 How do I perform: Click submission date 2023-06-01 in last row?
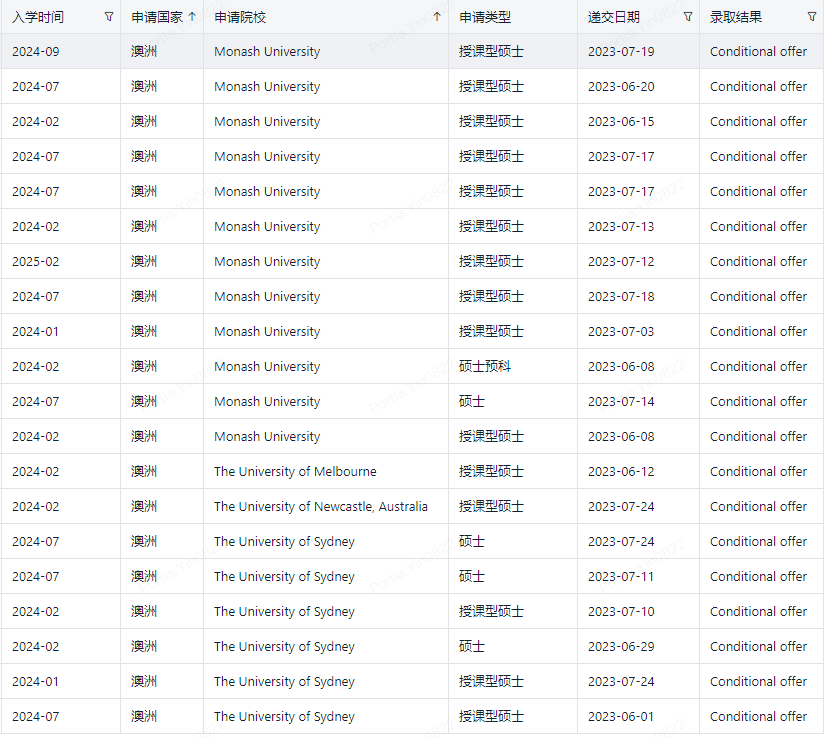[621, 717]
